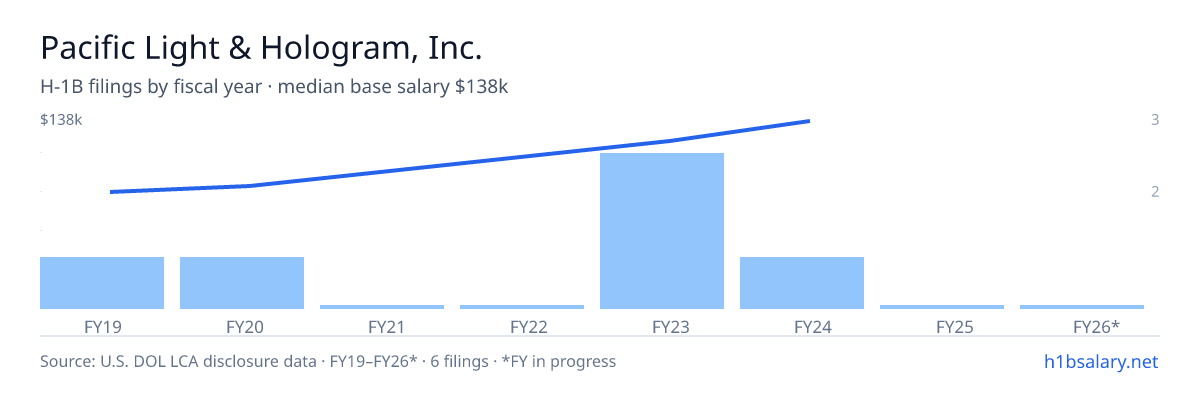Click the FY21 axis label
Viewport: 1200px width, 400px height.
384,326
